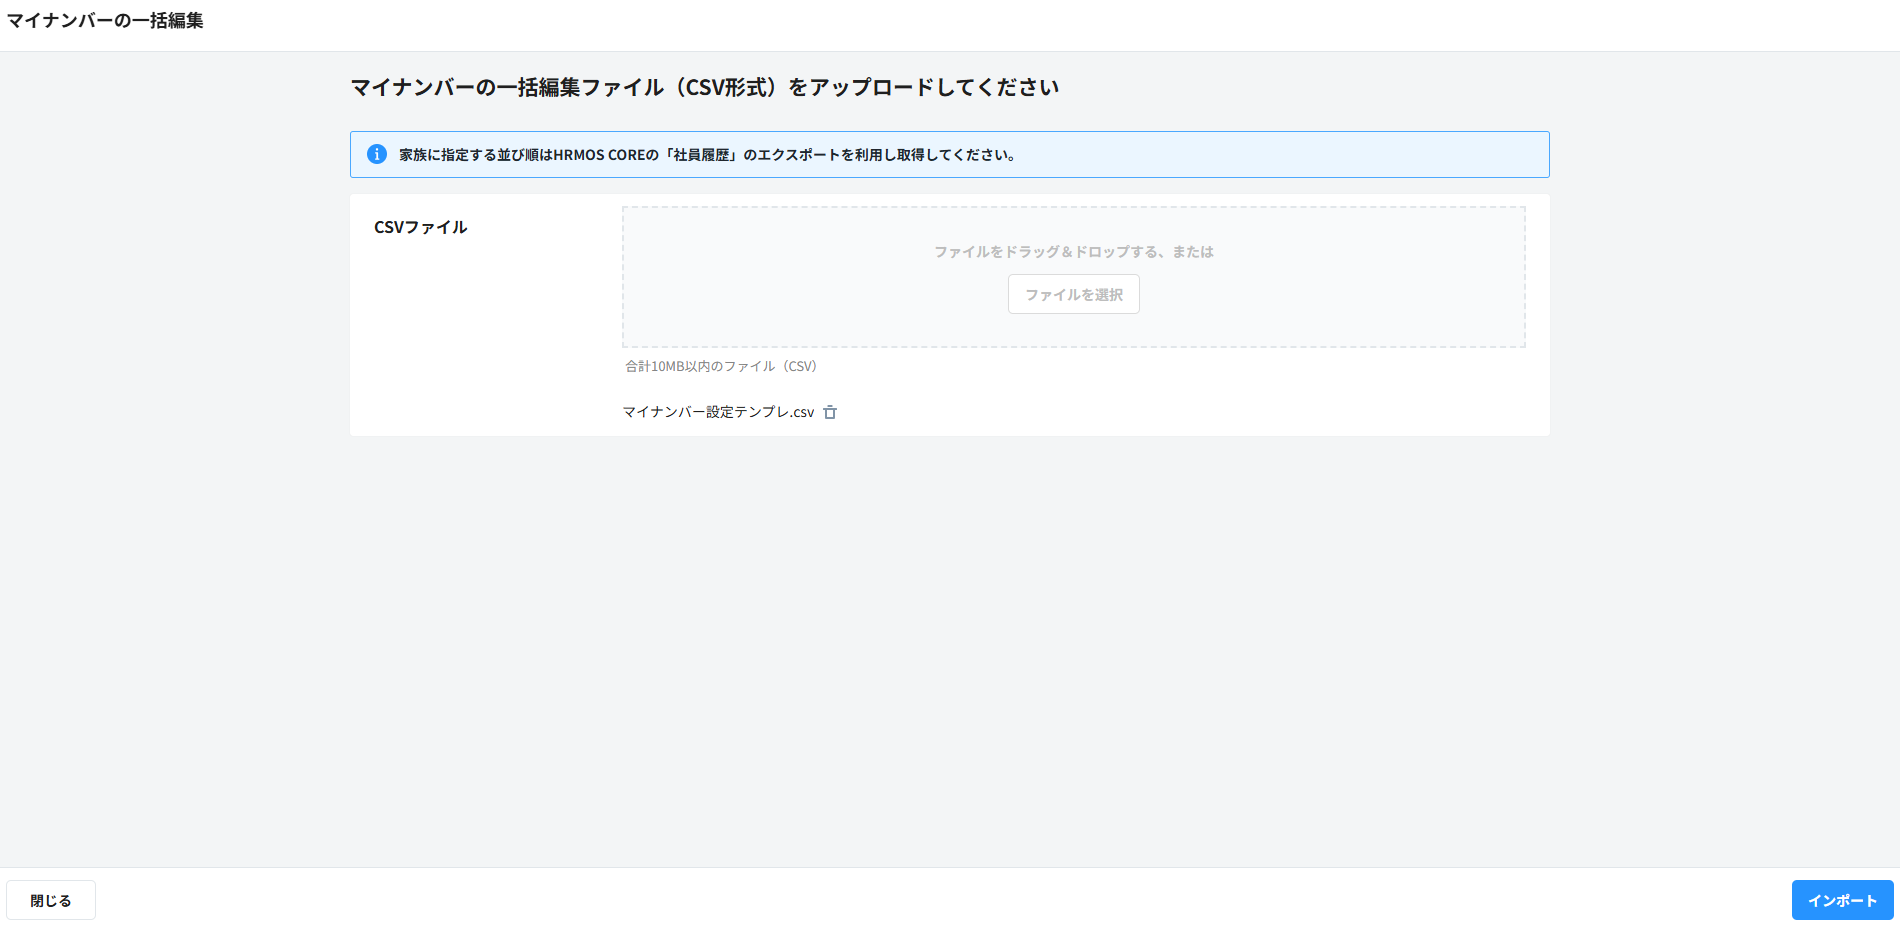Click the blue インポート button
The image size is (1900, 928).
point(1841,900)
